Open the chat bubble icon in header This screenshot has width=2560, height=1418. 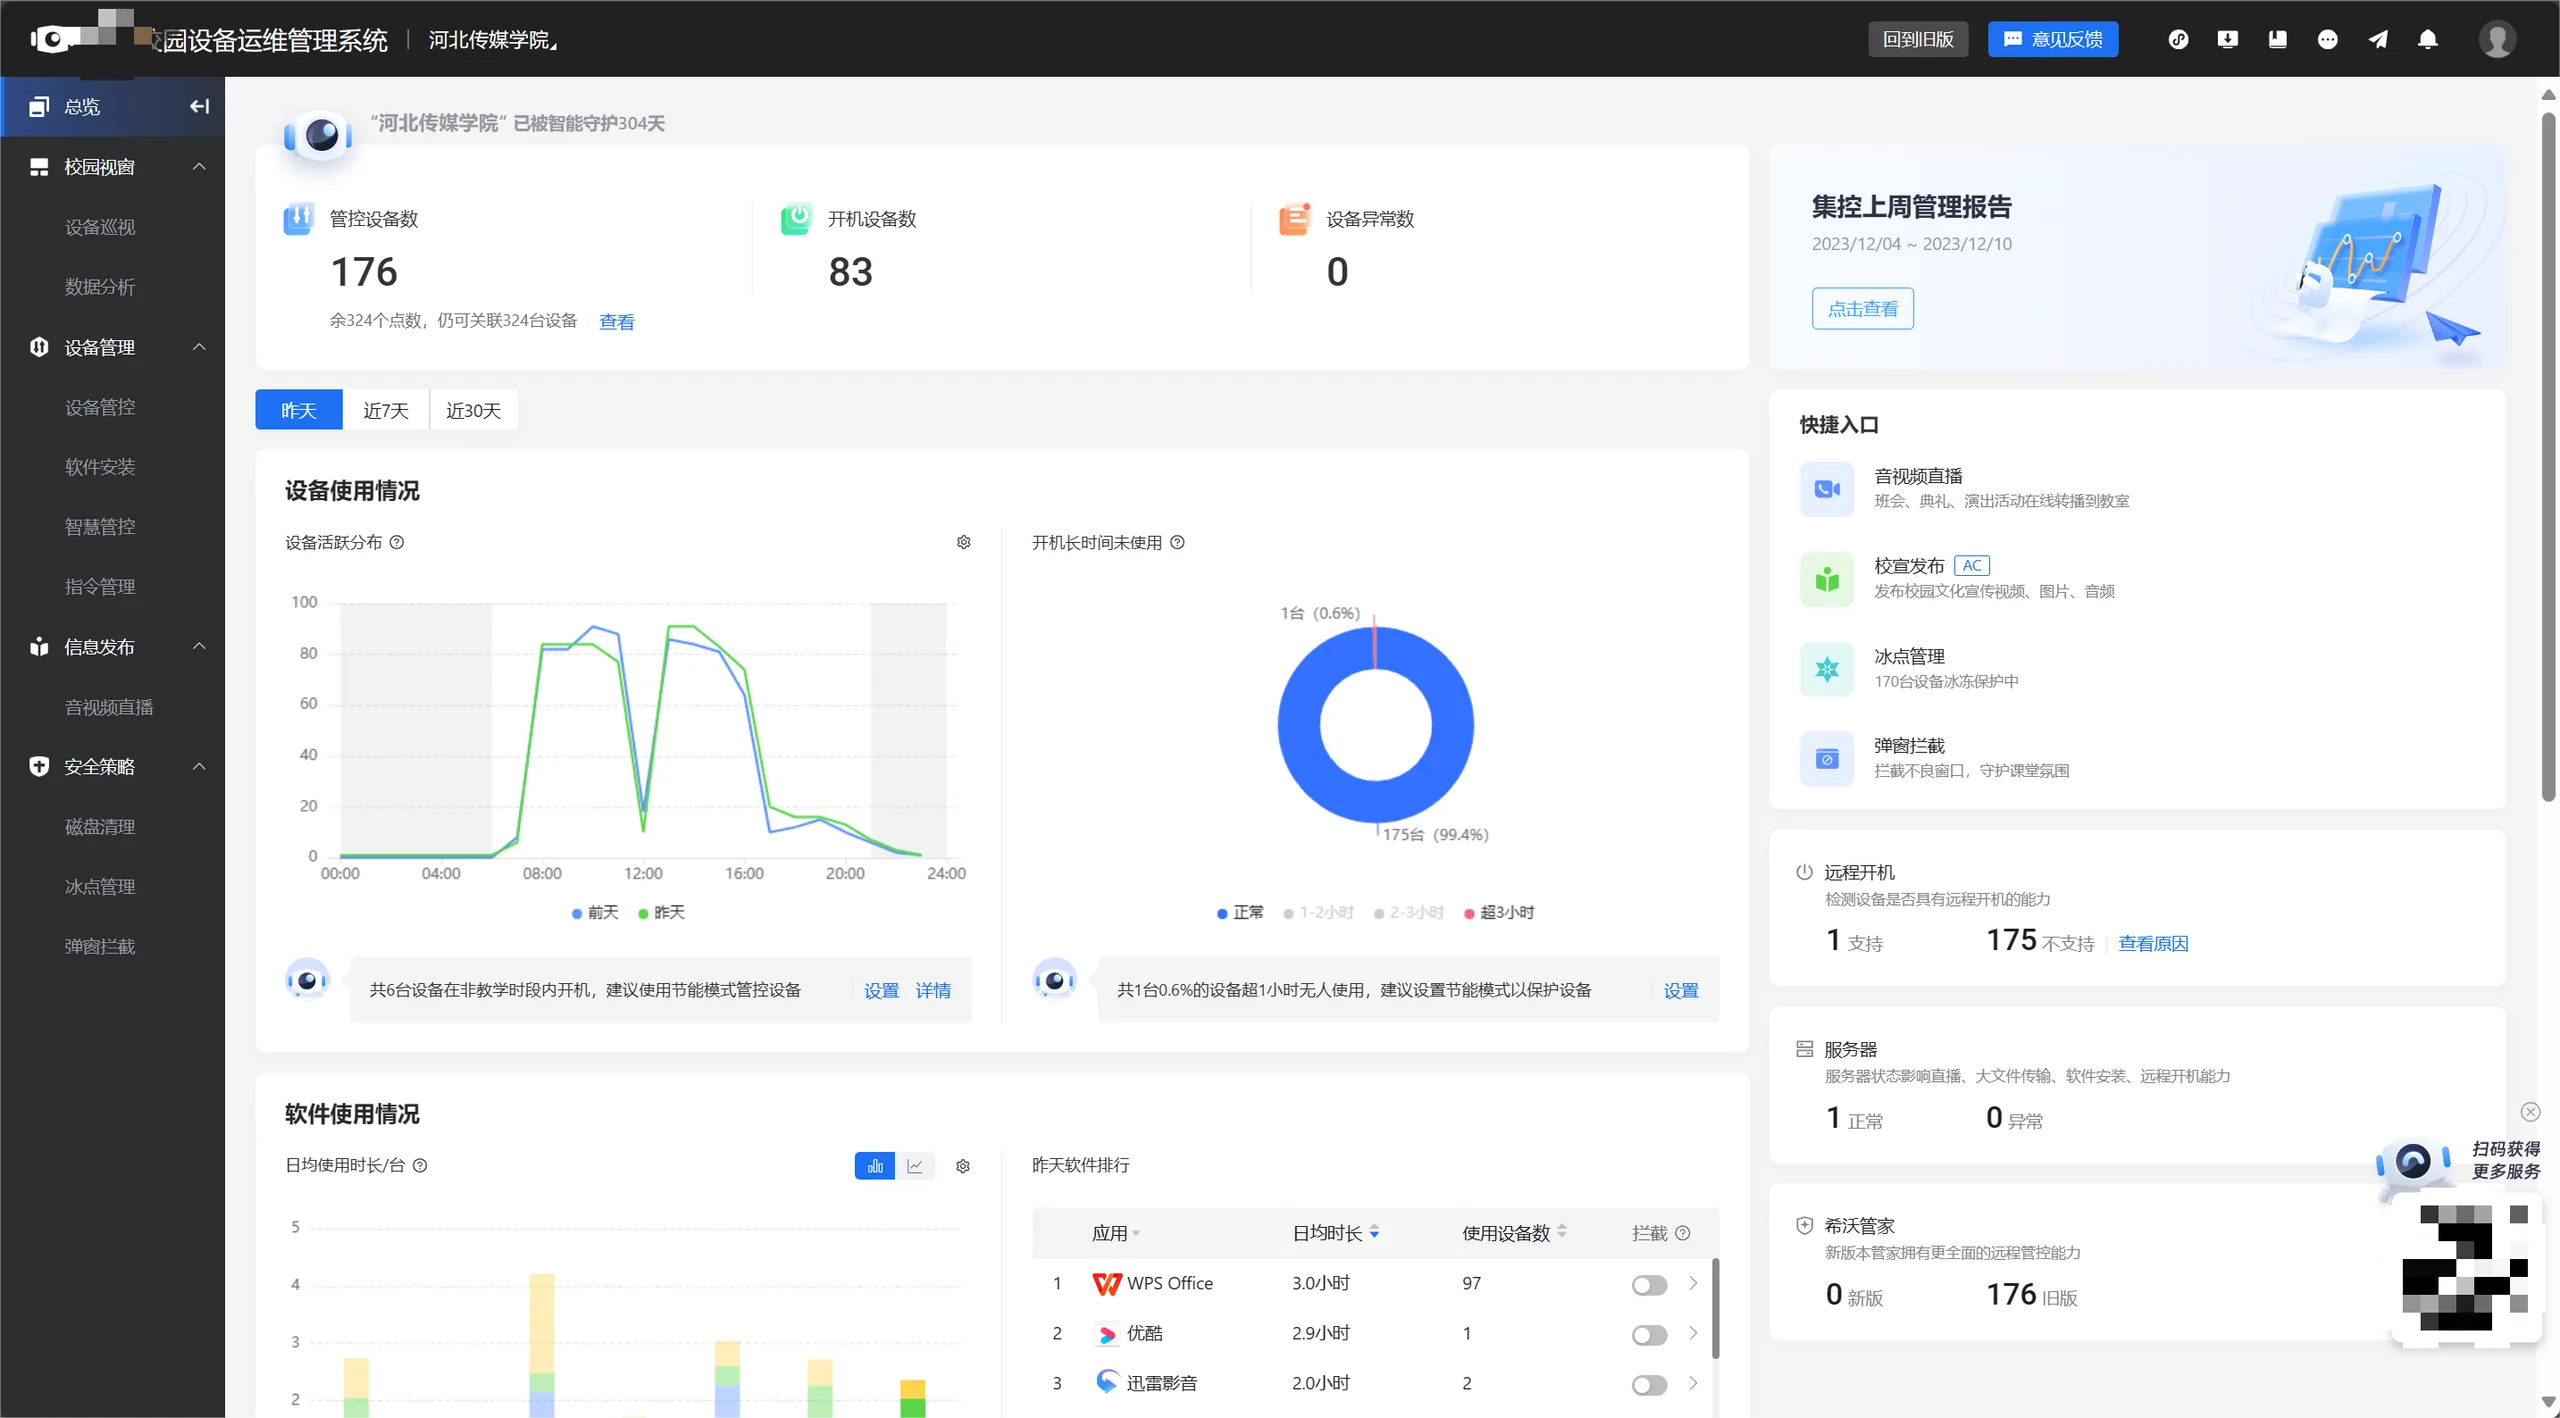[2328, 39]
